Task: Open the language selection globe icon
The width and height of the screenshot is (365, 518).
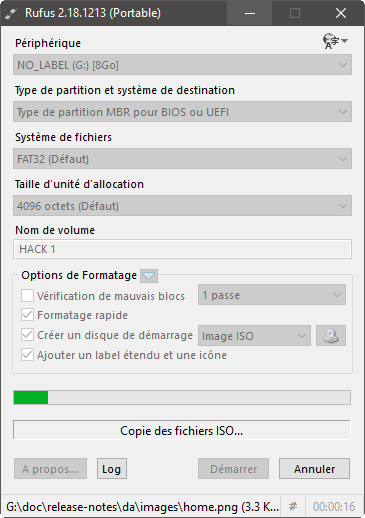Action: point(335,41)
